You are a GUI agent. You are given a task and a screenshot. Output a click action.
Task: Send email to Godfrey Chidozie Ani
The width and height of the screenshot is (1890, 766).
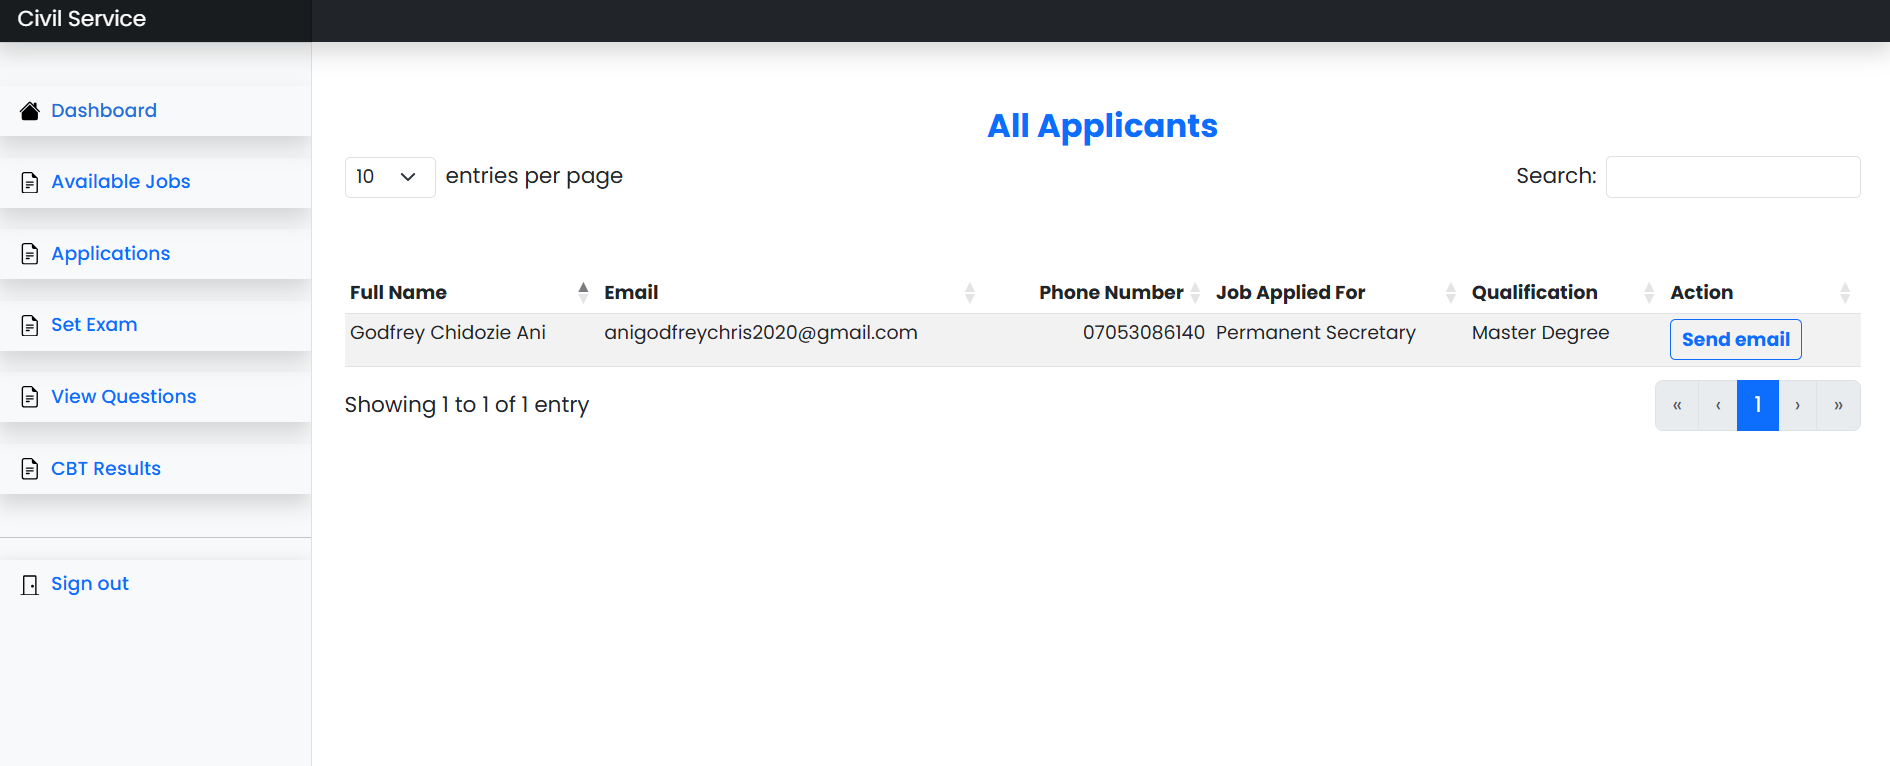(x=1735, y=339)
